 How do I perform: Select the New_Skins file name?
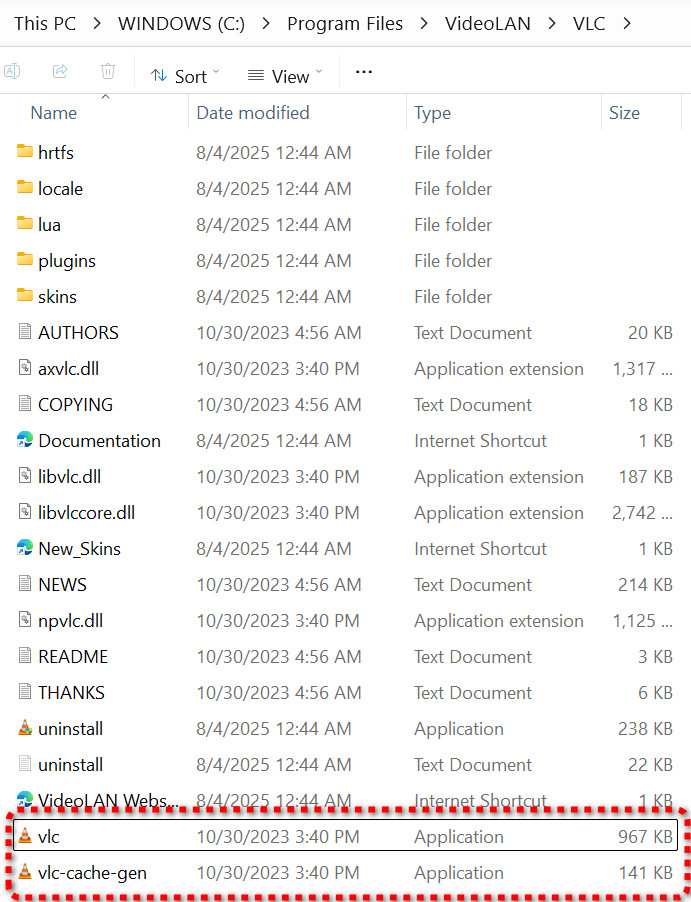[x=79, y=549]
